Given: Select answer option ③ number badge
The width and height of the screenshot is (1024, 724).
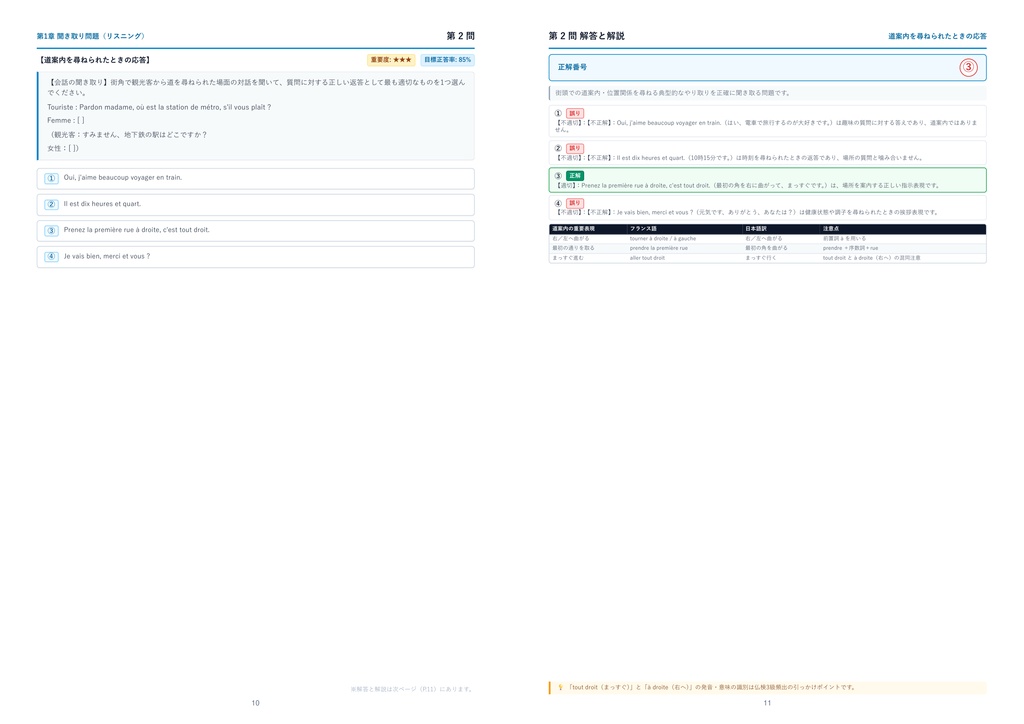Looking at the screenshot, I should 52,230.
